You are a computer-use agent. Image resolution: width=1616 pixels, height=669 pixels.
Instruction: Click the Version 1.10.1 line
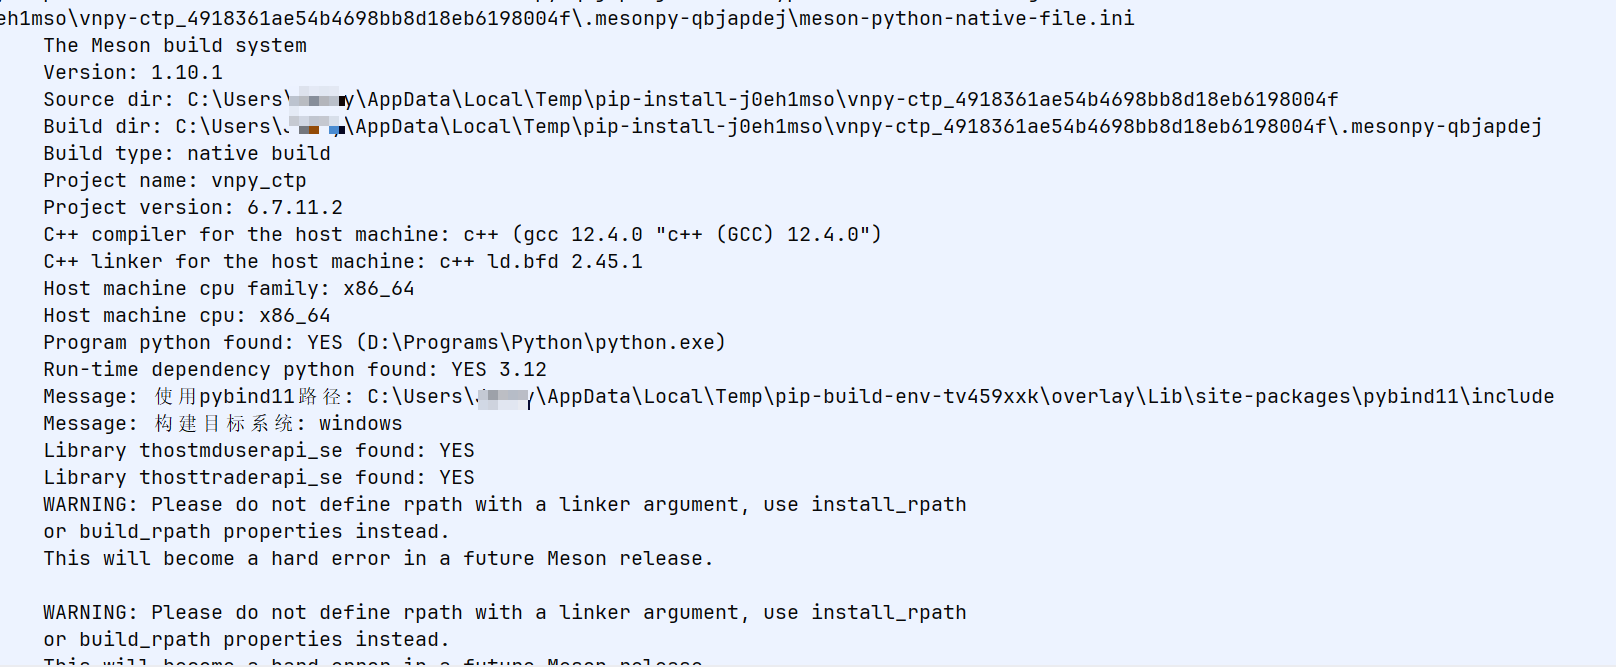tap(133, 73)
